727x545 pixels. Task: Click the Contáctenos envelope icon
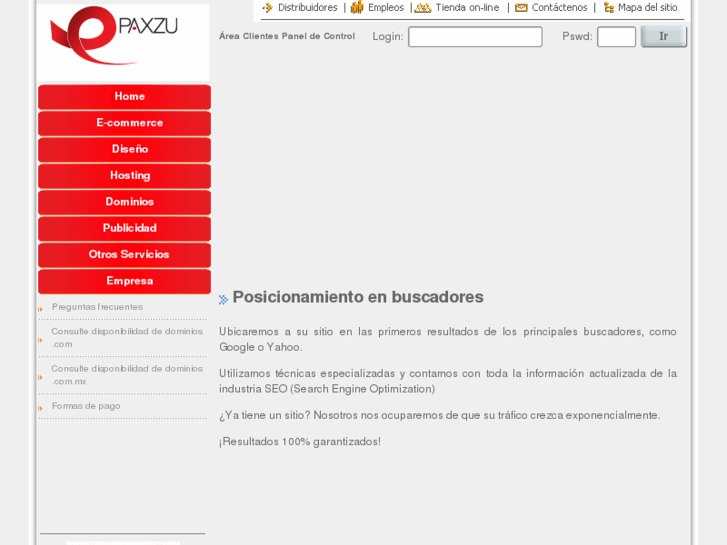[521, 7]
